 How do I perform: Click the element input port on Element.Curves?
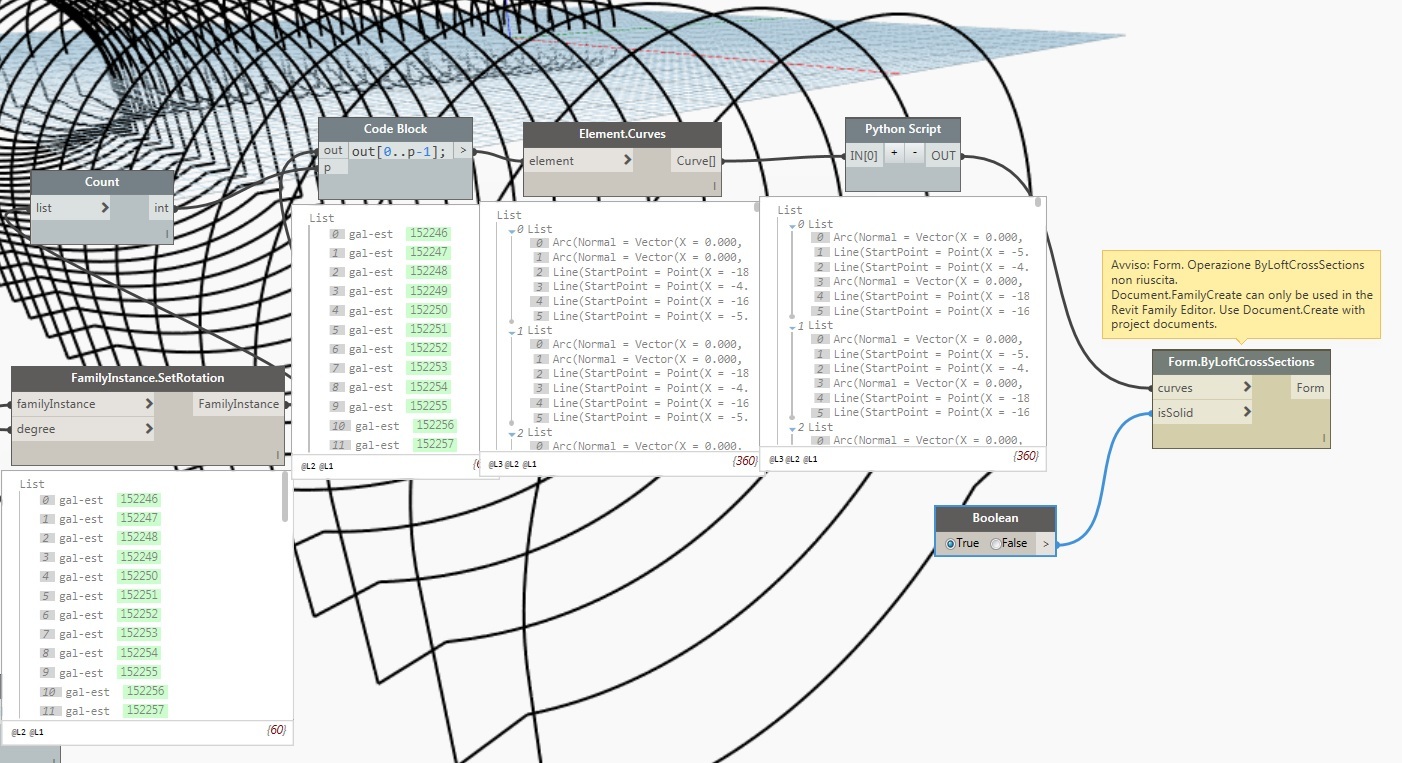(x=579, y=160)
